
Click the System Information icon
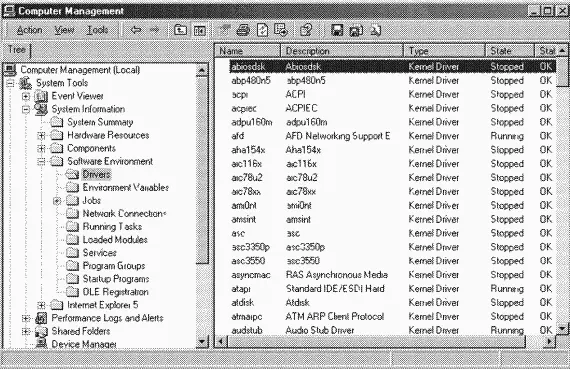tap(41, 109)
